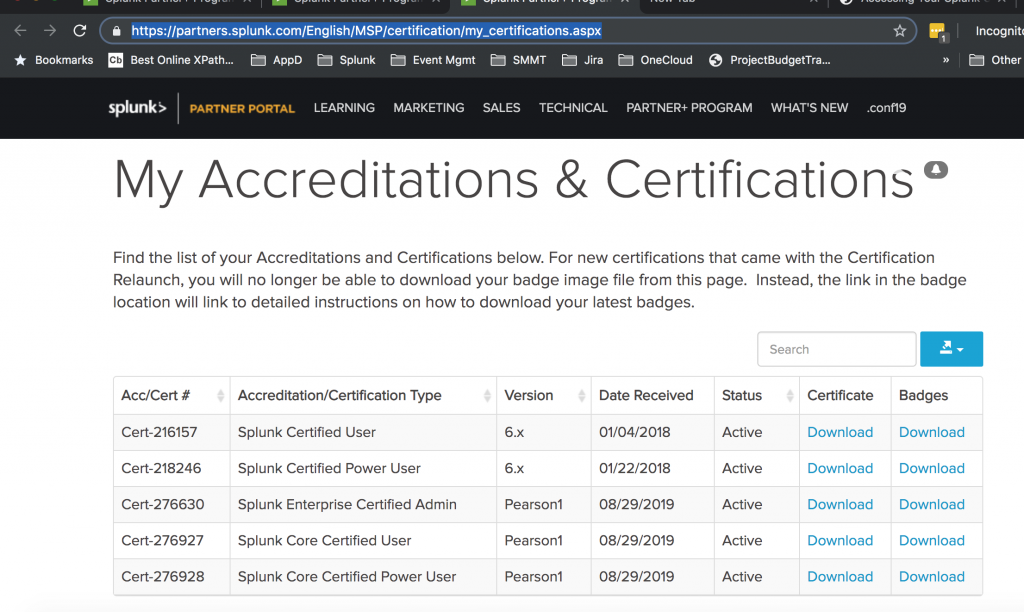Reload the page using the refresh icon
This screenshot has height=612, width=1024.
pos(79,30)
